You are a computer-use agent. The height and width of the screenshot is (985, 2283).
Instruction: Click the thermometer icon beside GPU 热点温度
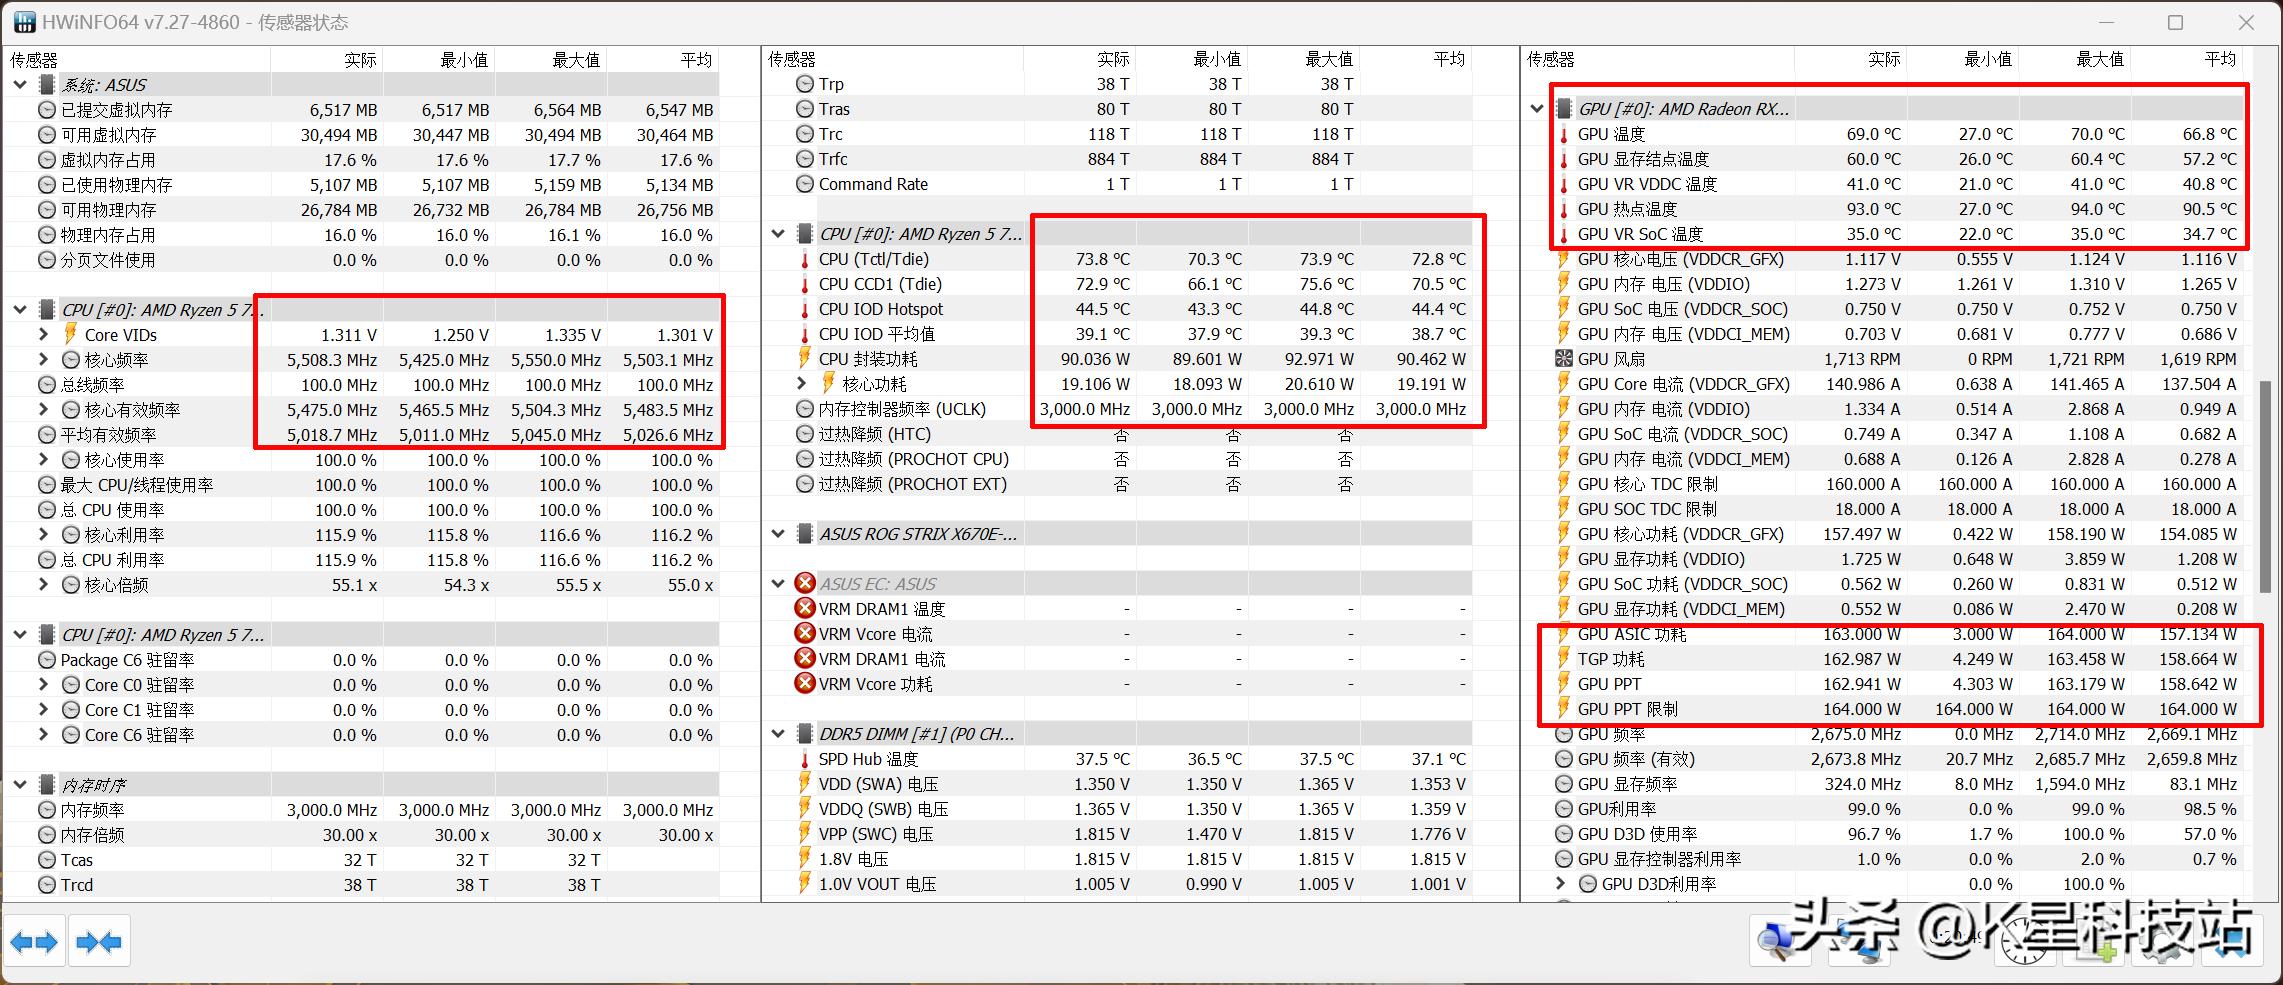(x=1564, y=209)
